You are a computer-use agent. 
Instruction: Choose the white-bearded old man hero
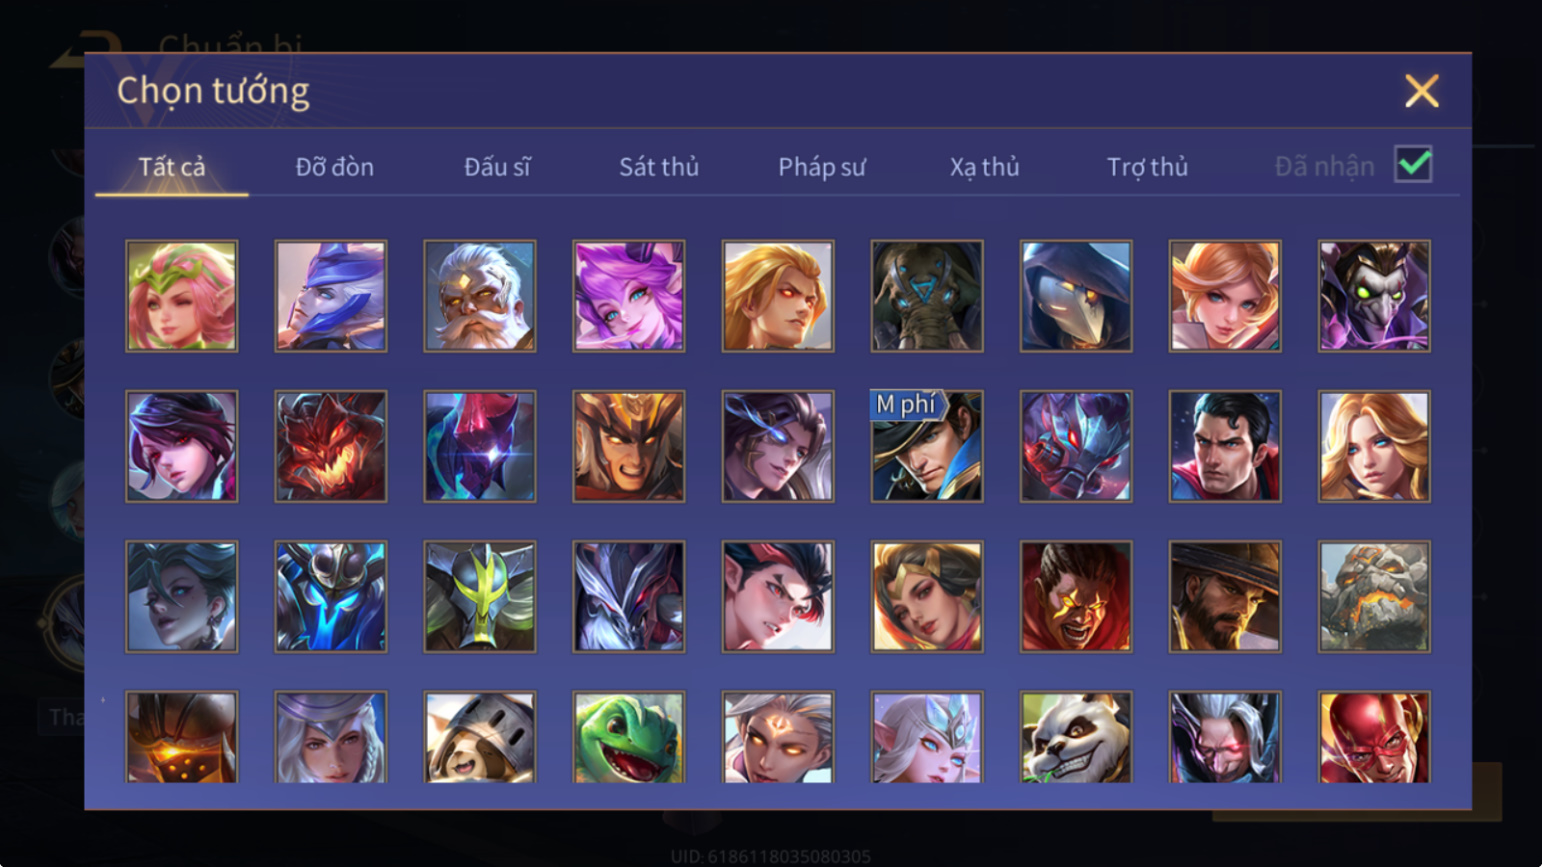click(479, 296)
